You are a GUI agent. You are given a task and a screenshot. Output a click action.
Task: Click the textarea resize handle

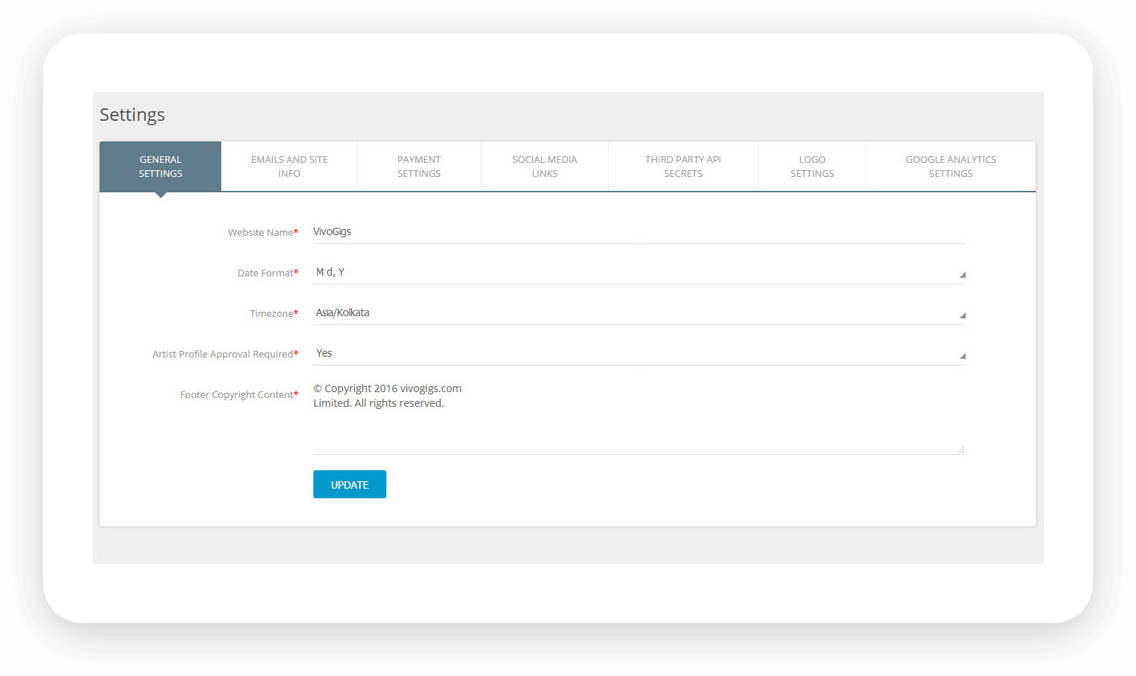point(960,449)
